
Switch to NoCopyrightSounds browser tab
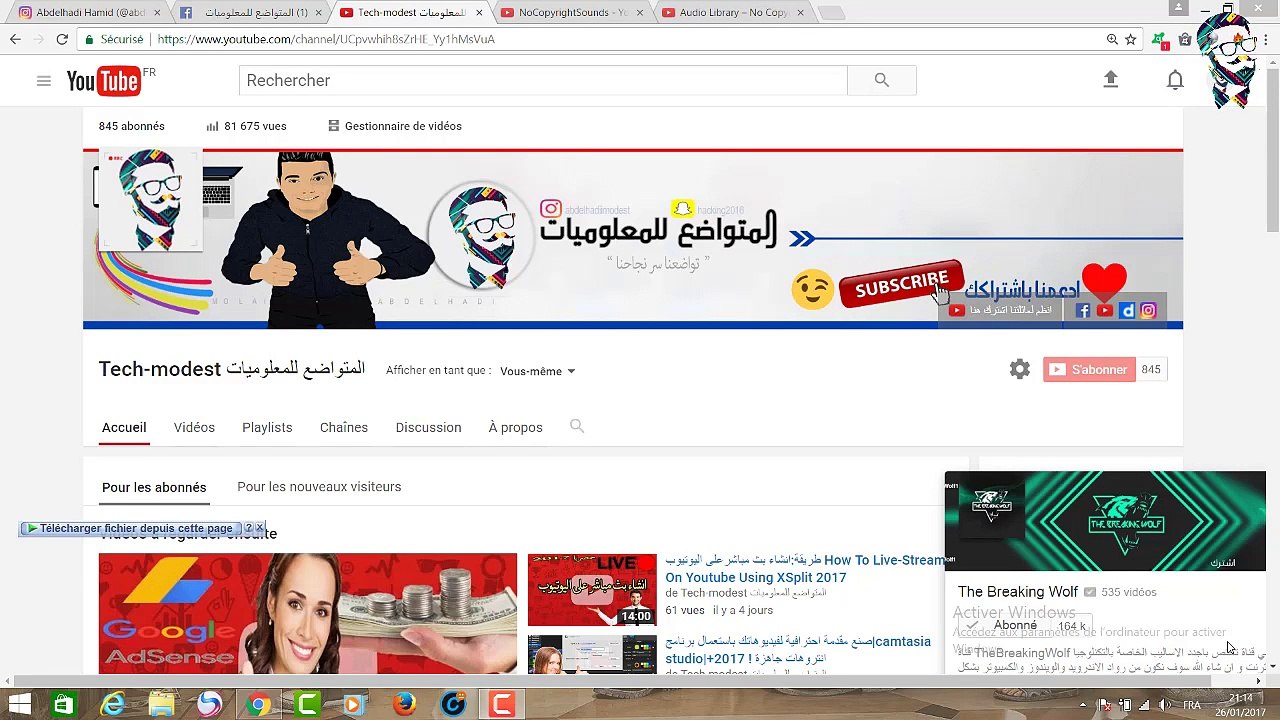point(571,13)
